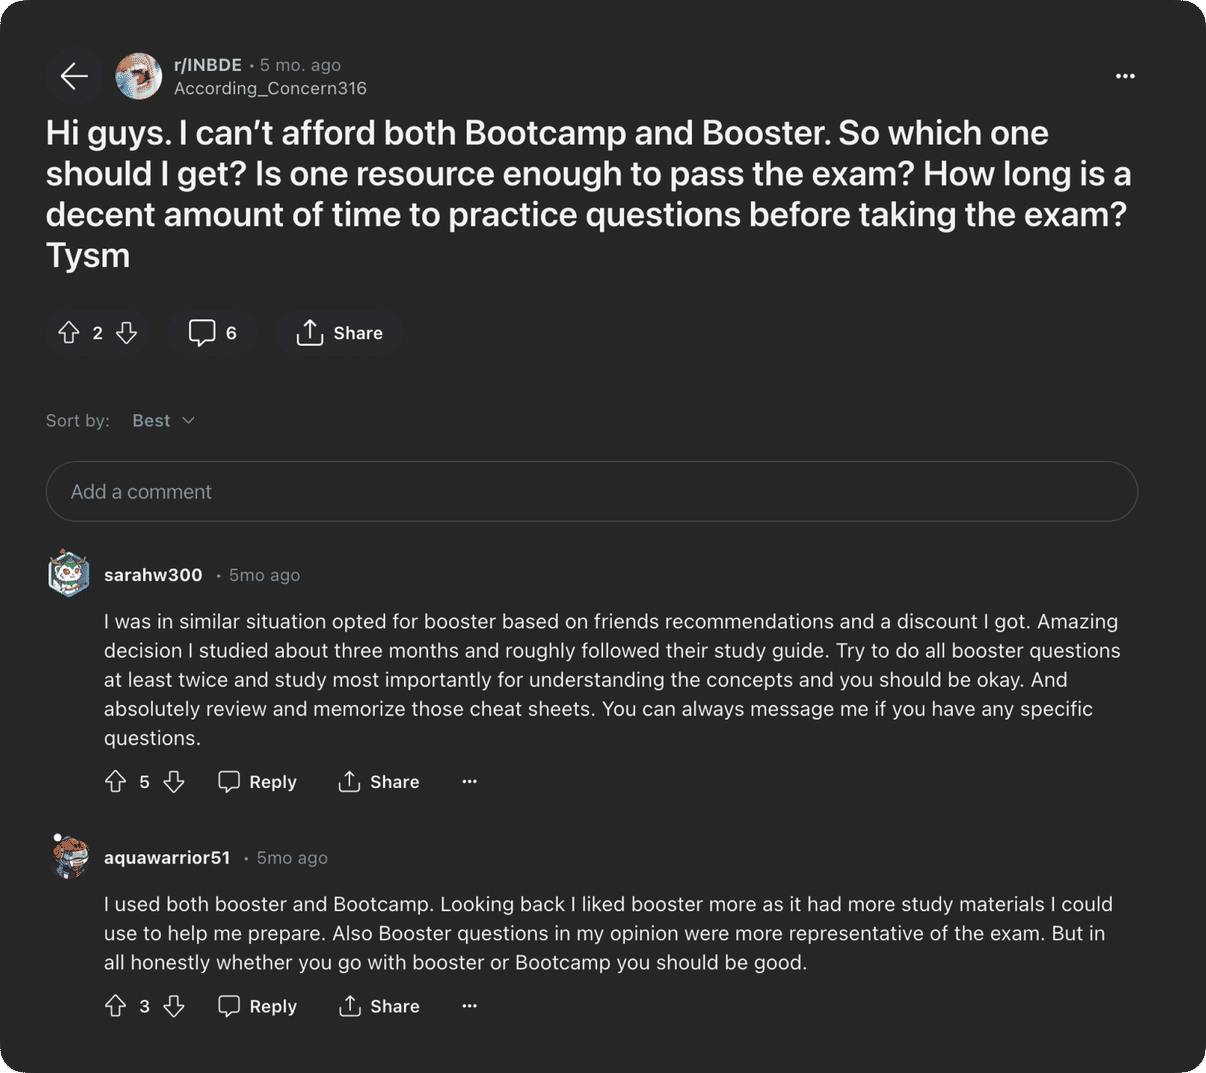
Task: Downvote aquawarrior51's comment
Action: point(174,1006)
